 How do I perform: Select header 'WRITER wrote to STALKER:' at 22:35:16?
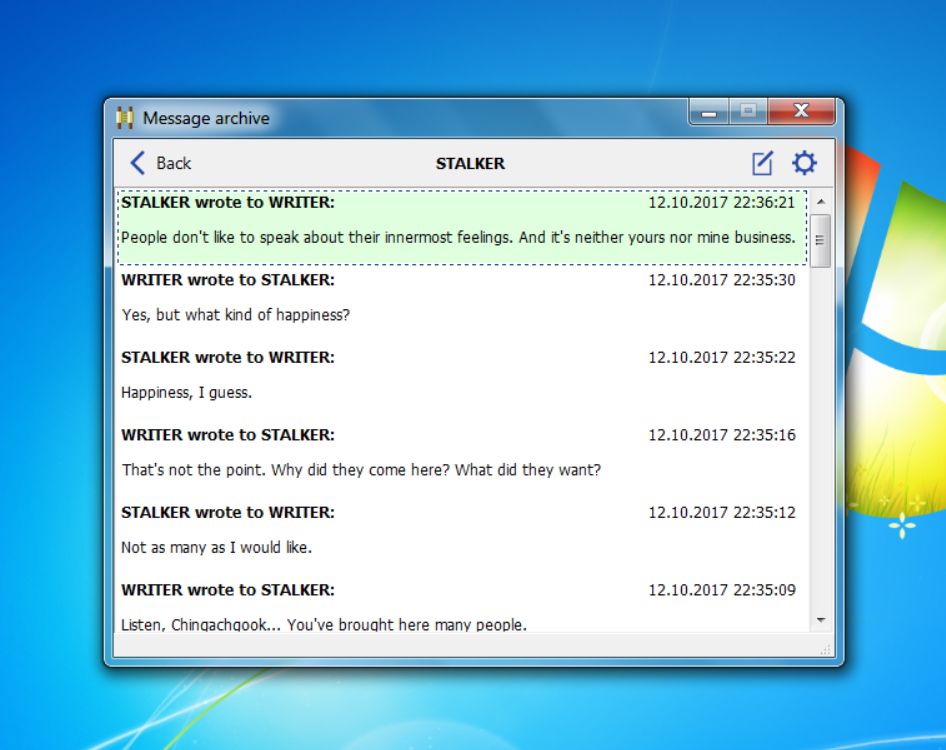pos(227,435)
